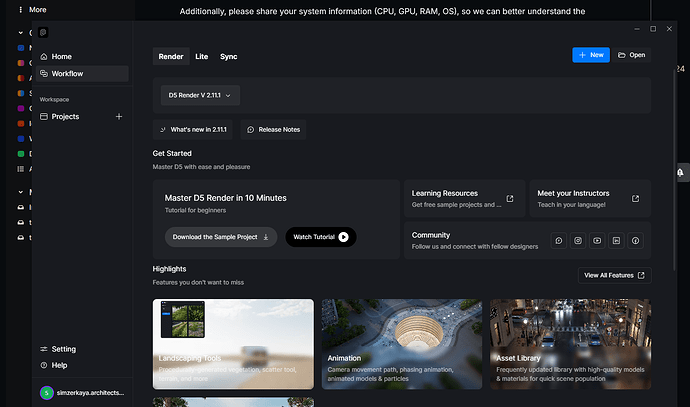Click the WhatsApp community chat icon
This screenshot has height=407, width=690.
[x=559, y=241]
